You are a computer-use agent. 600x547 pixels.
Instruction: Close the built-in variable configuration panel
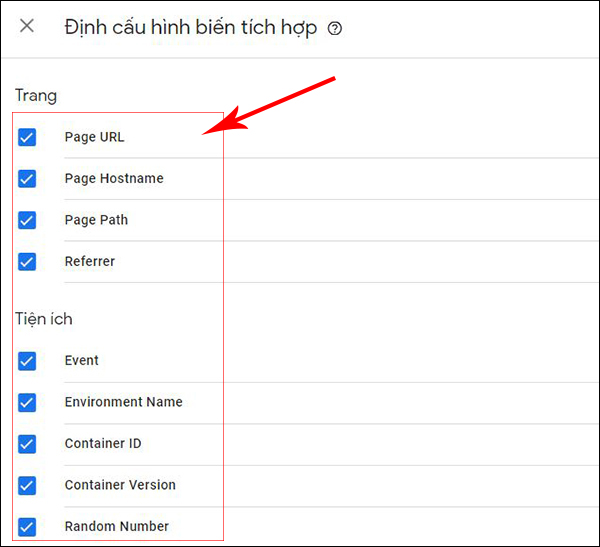[27, 26]
